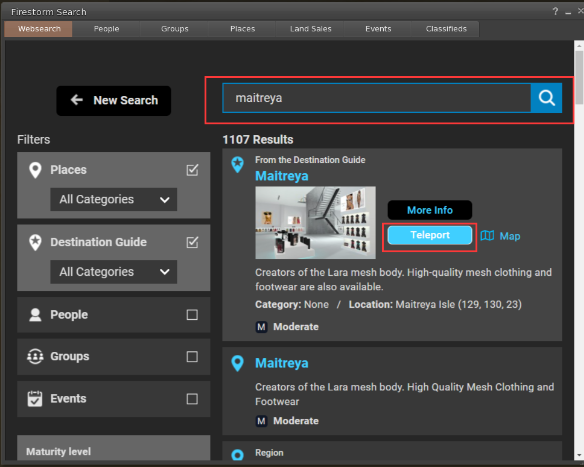
Task: Enable the Events filter checkbox
Action: click(192, 399)
